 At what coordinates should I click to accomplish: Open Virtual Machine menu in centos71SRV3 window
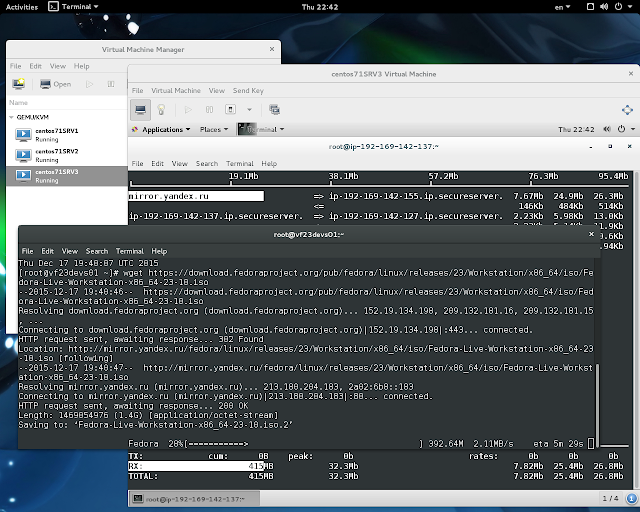[x=176, y=91]
